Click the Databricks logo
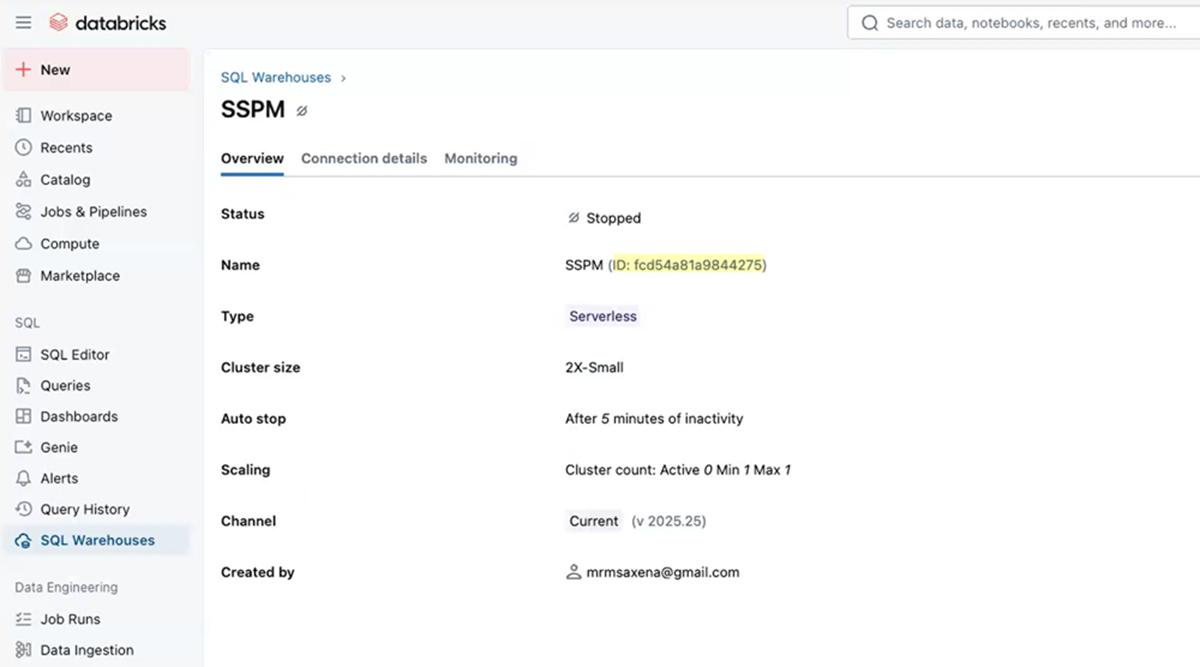Screen dimensions: 1200x667 click(107, 22)
